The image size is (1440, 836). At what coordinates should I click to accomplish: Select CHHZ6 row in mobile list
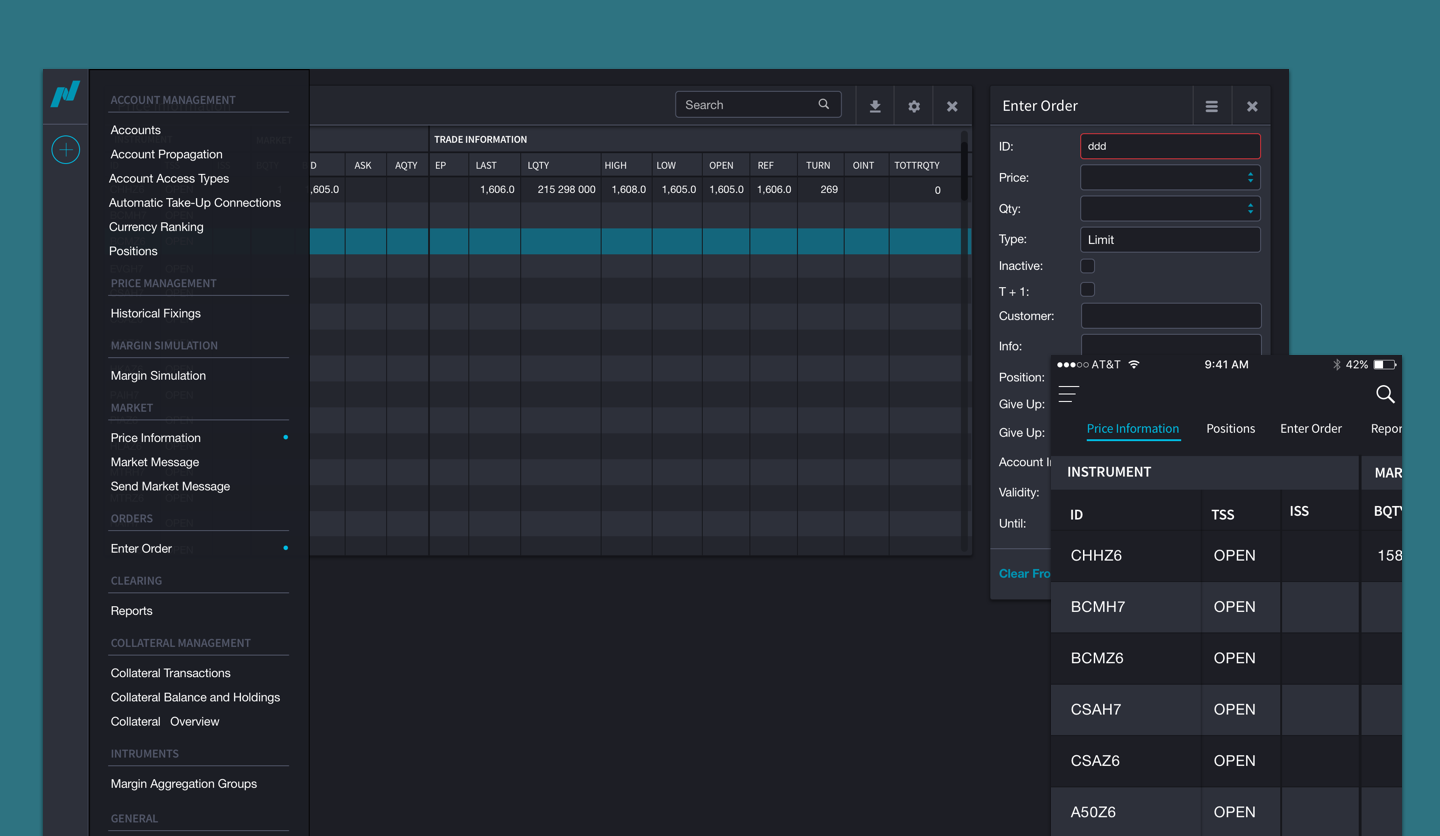pyautogui.click(x=1226, y=555)
